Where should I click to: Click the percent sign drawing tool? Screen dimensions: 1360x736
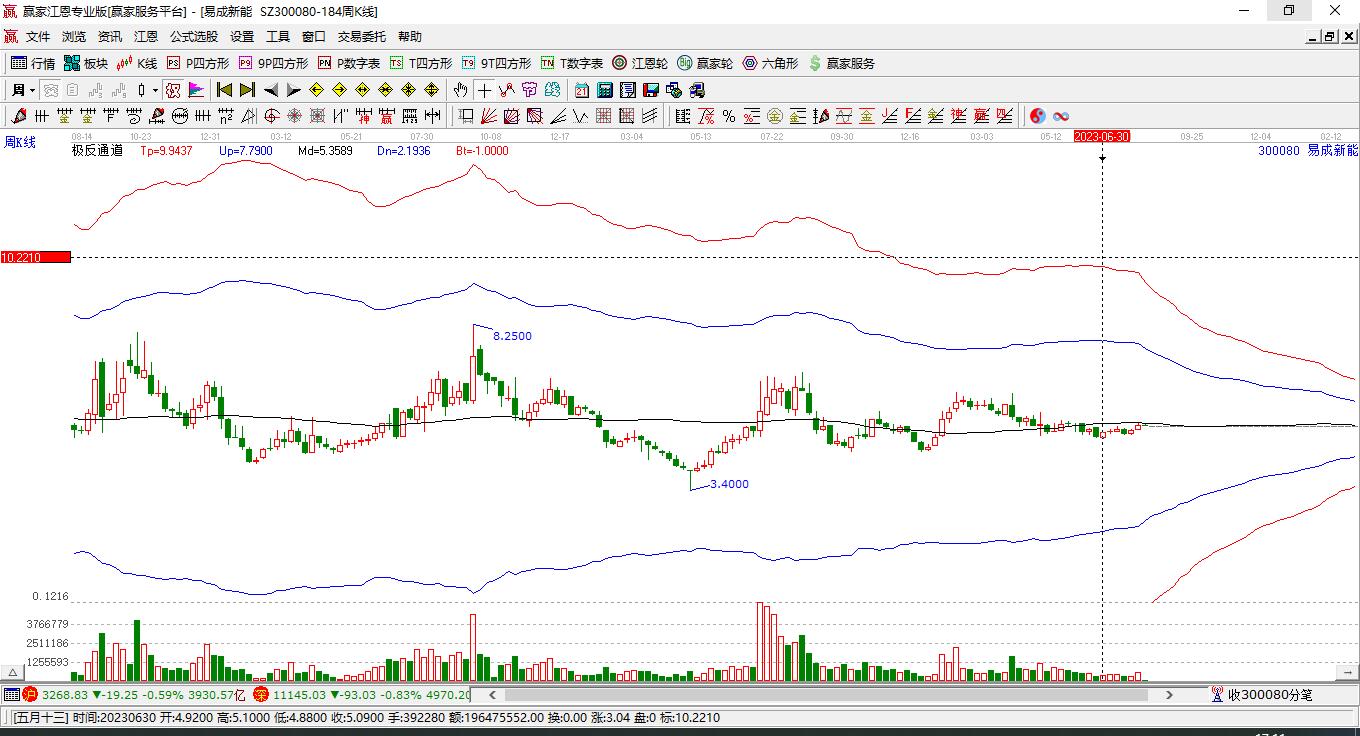(x=729, y=116)
